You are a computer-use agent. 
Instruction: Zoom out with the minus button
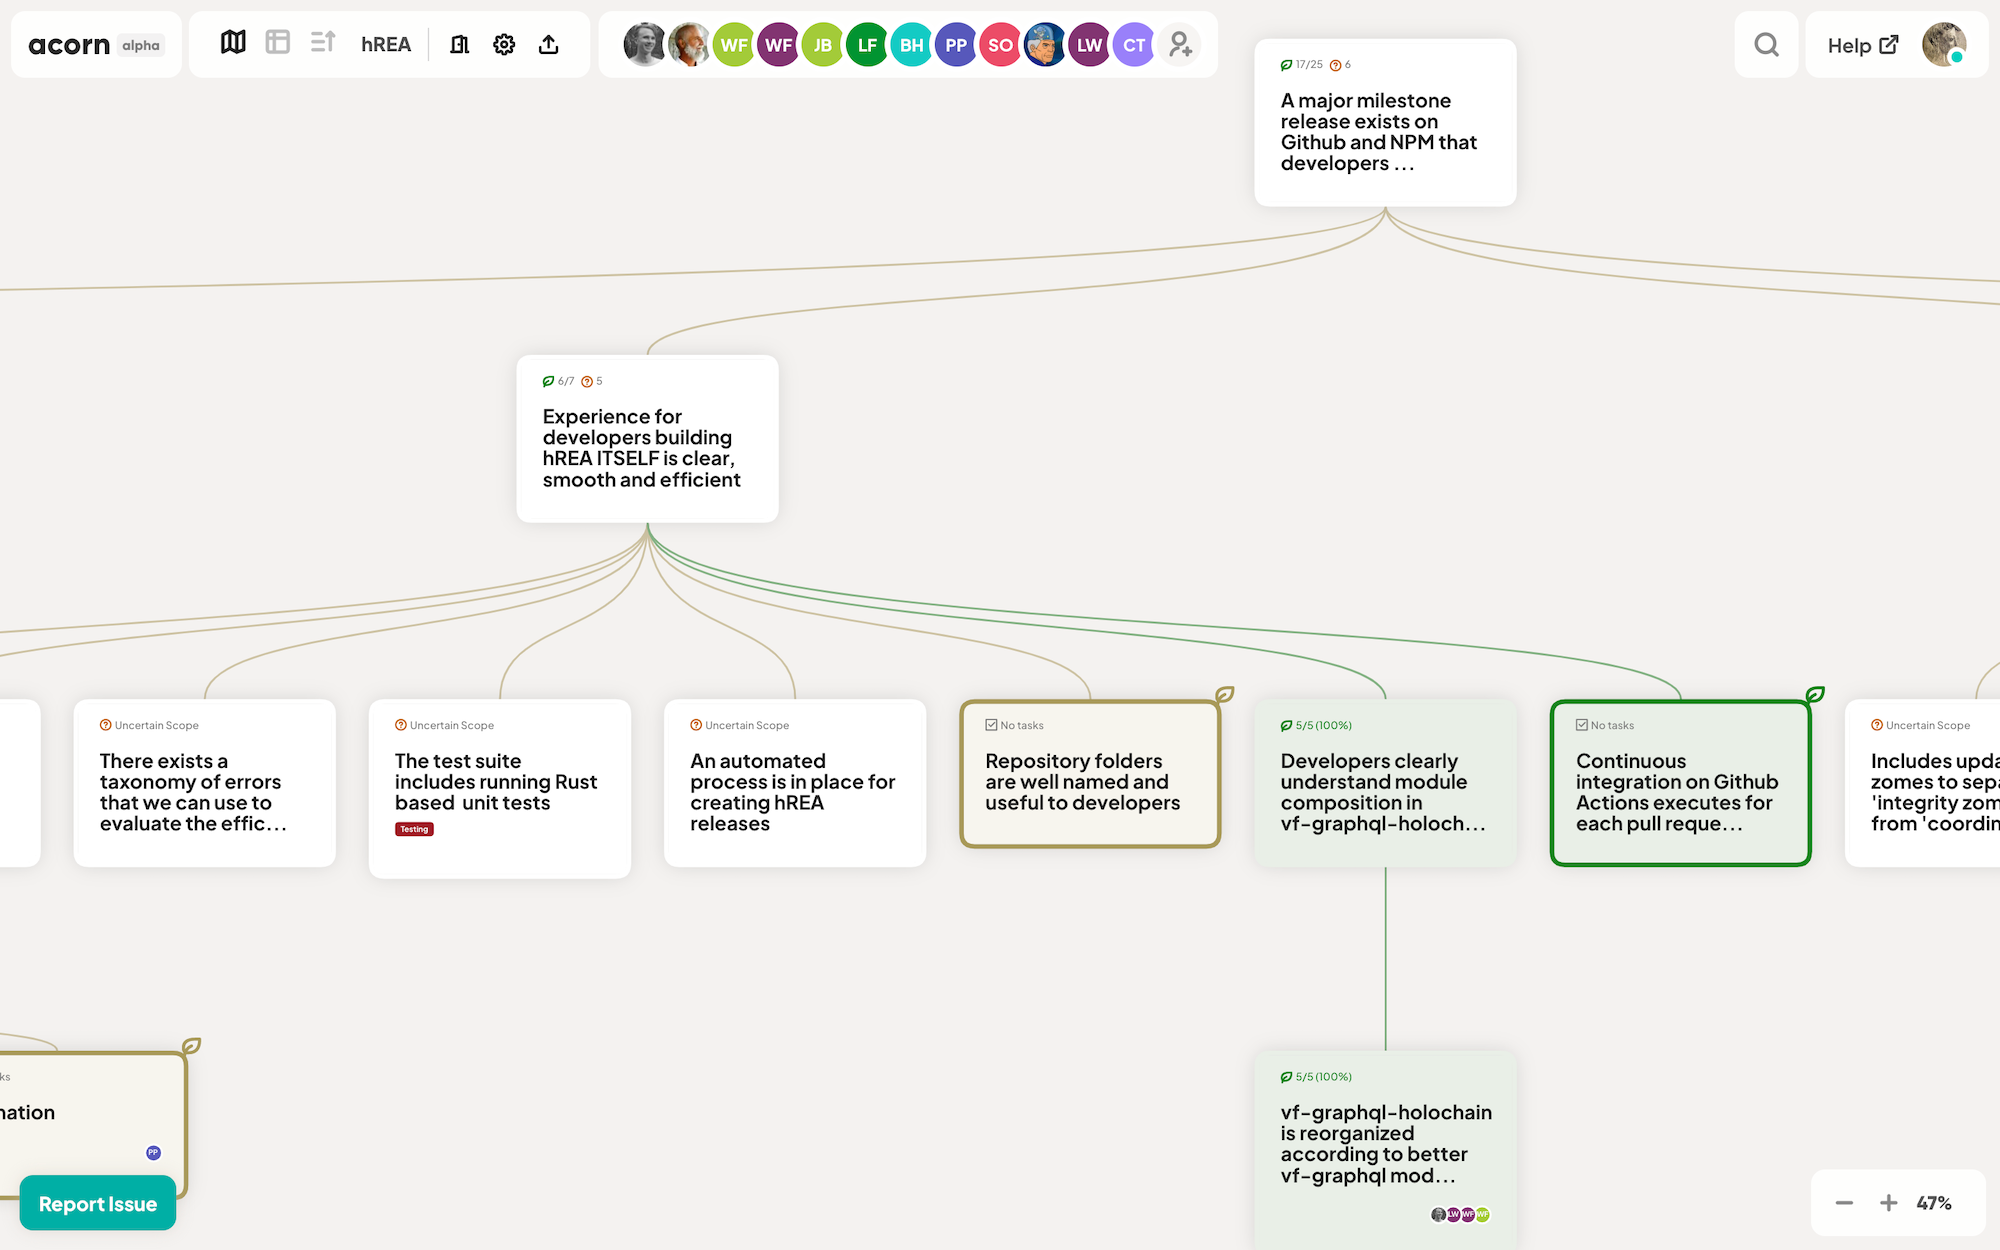click(x=1844, y=1203)
